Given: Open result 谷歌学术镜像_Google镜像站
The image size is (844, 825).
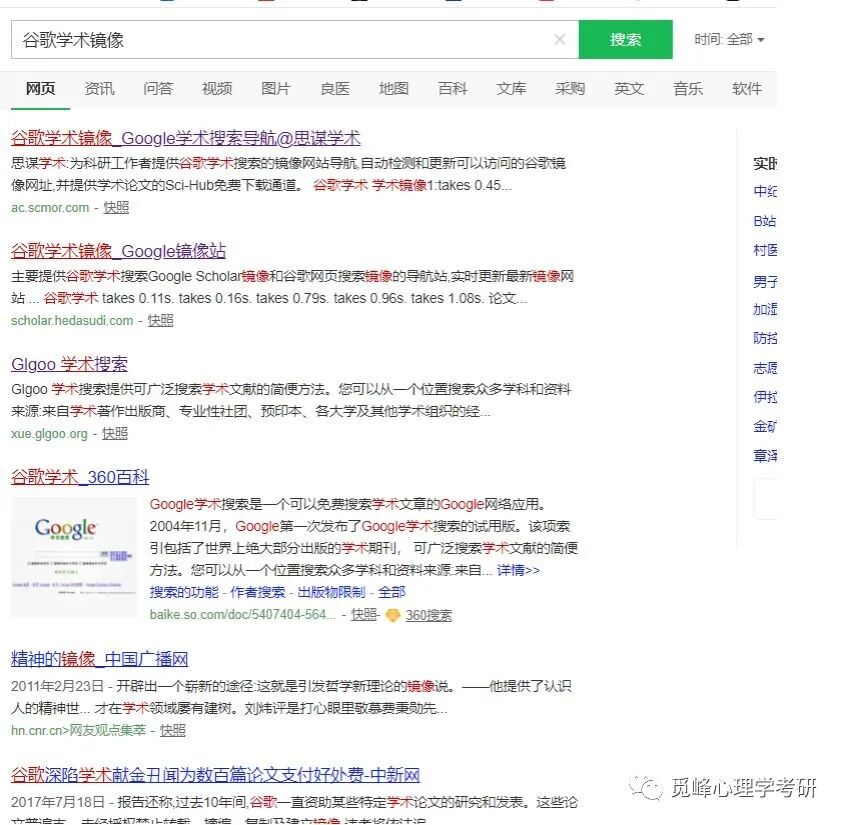Looking at the screenshot, I should coord(118,251).
